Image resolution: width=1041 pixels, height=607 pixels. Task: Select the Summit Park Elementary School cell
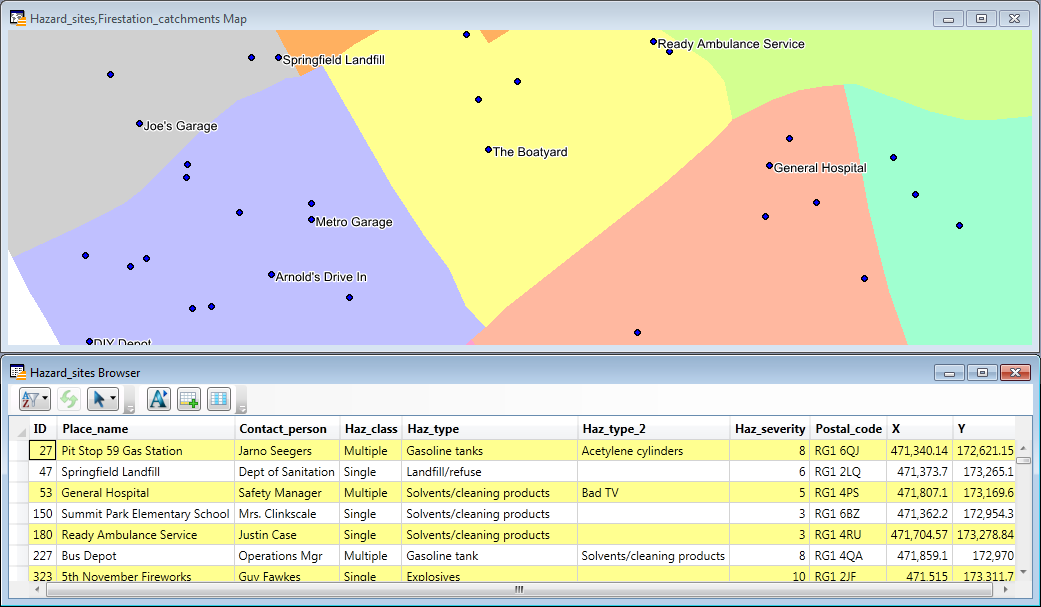point(145,513)
